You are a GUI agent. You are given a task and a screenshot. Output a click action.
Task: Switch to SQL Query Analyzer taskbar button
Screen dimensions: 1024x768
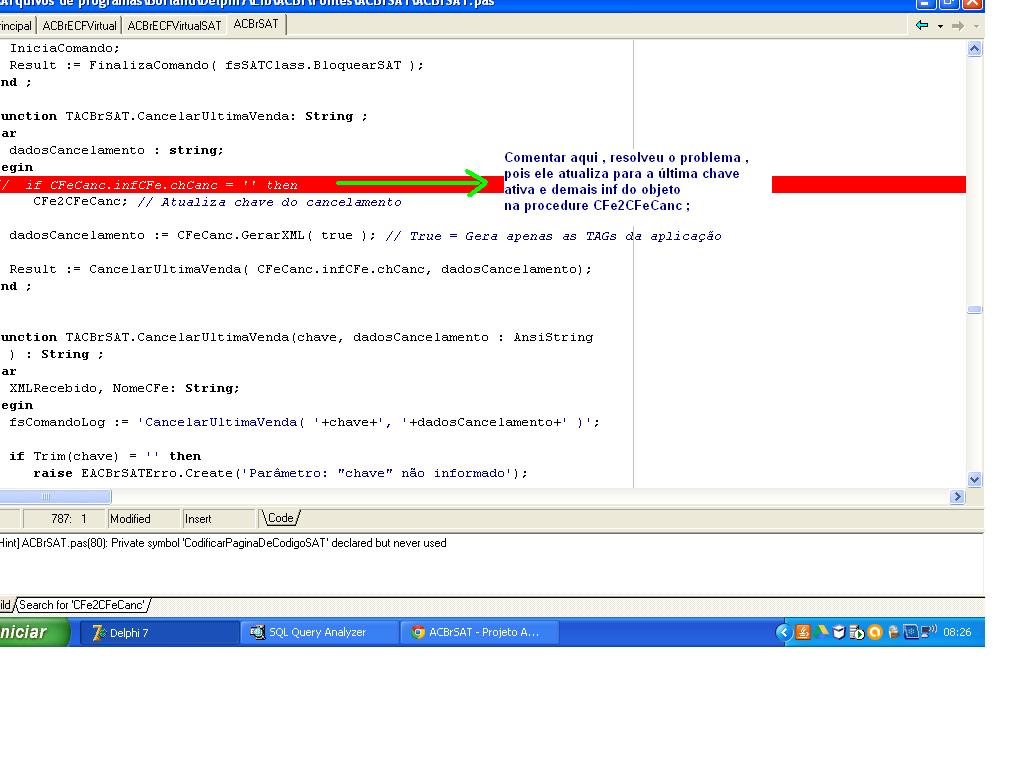pos(320,632)
